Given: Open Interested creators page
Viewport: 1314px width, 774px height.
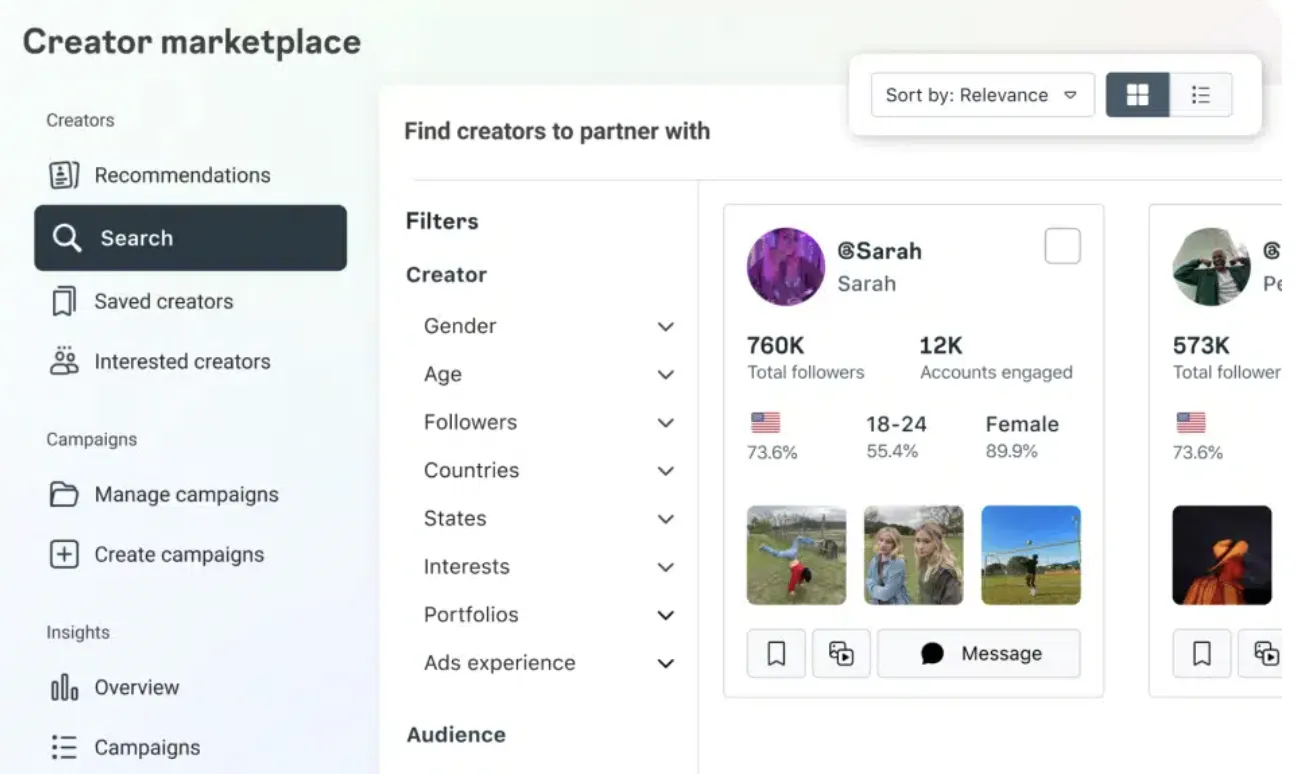Looking at the screenshot, I should click(182, 361).
